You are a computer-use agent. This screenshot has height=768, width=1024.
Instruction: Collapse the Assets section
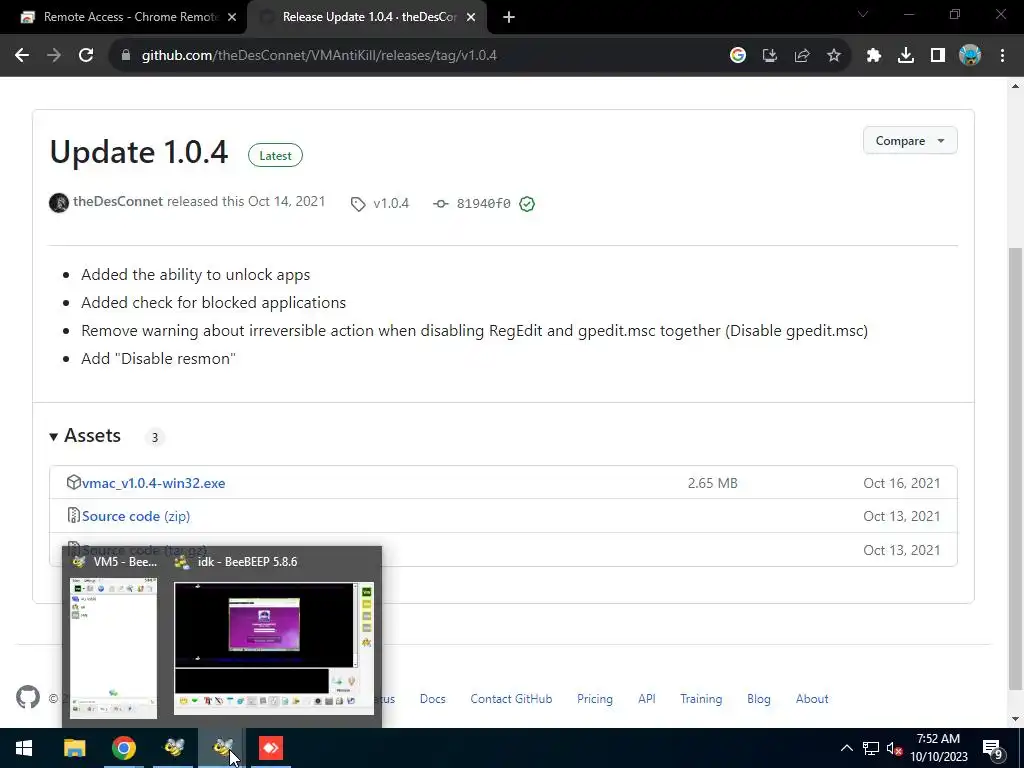86,436
